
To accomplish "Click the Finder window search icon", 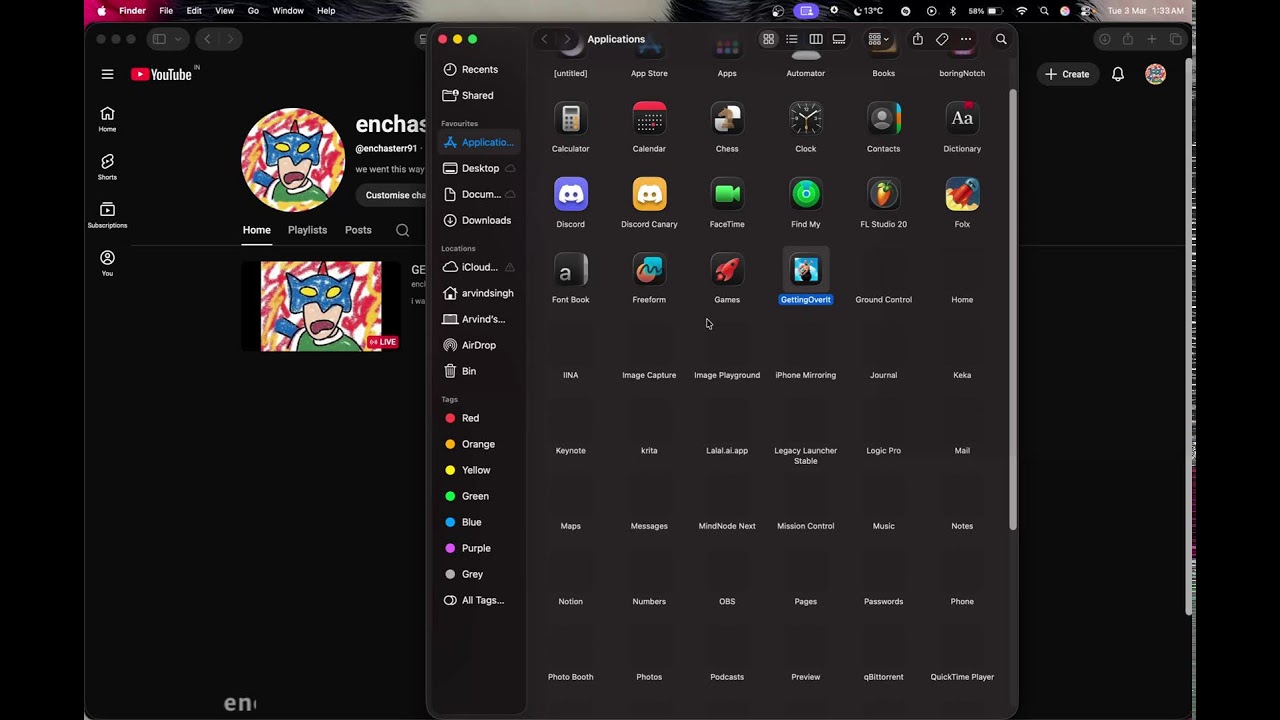I will (x=1001, y=39).
